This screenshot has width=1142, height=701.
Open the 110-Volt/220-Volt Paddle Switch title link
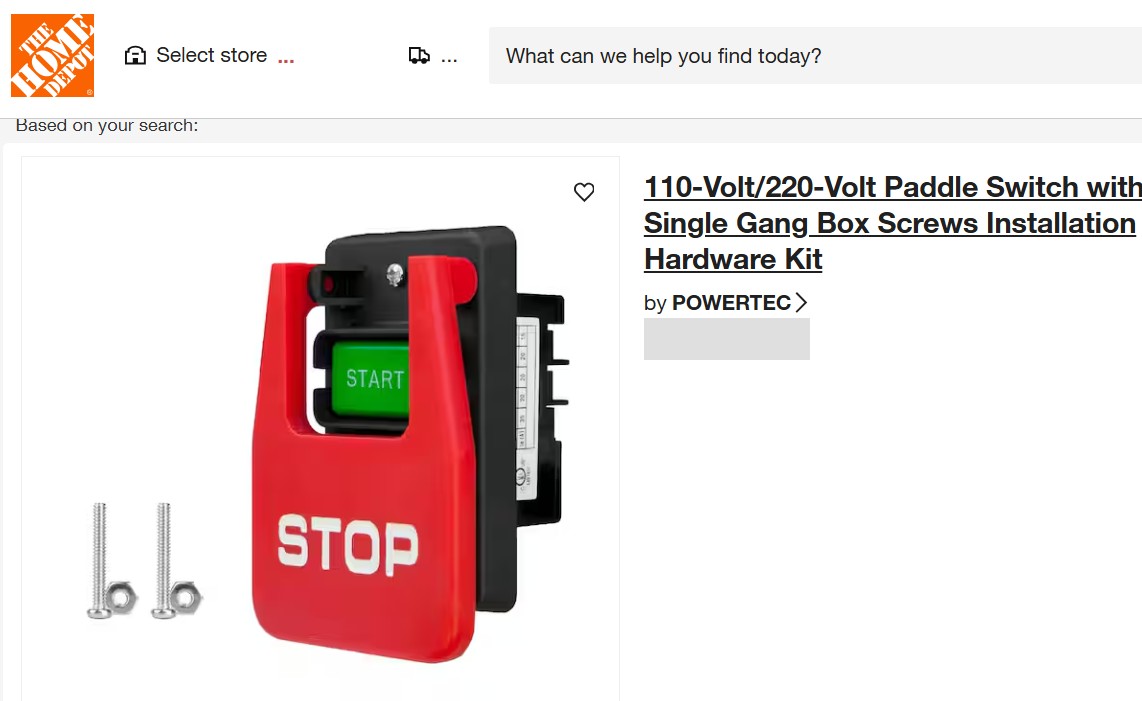(893, 223)
